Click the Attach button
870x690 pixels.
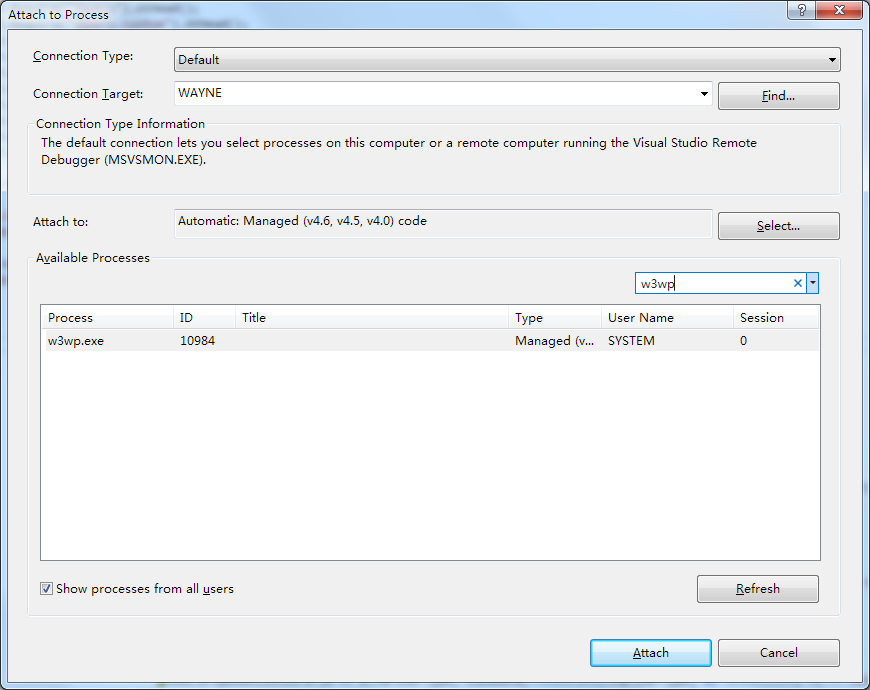click(x=650, y=653)
